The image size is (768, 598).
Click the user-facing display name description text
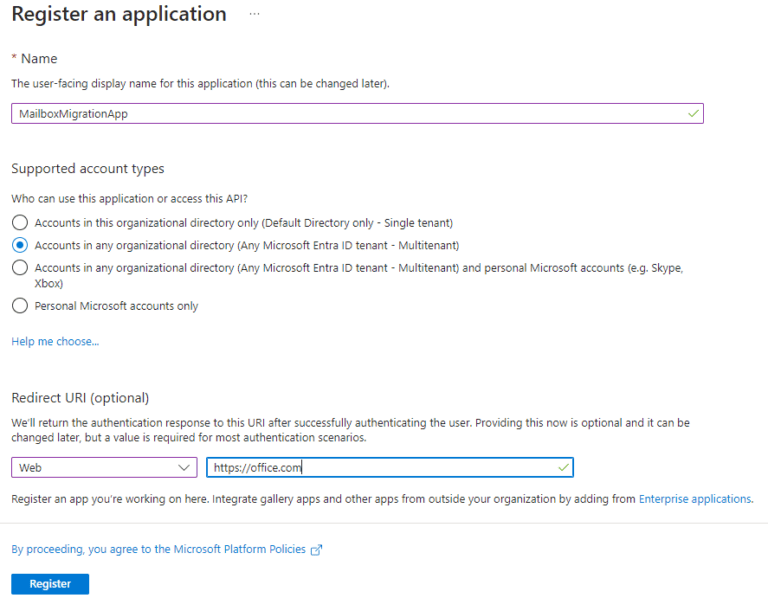200,84
